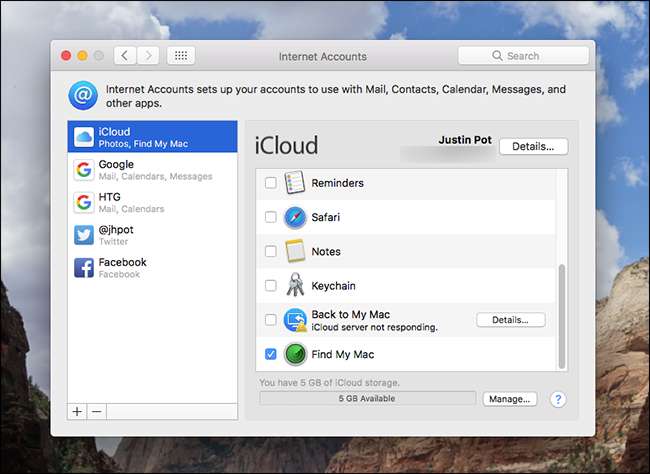Image resolution: width=650 pixels, height=474 pixels.
Task: Click the Twitter bird icon for @jhpot
Action: pos(84,235)
